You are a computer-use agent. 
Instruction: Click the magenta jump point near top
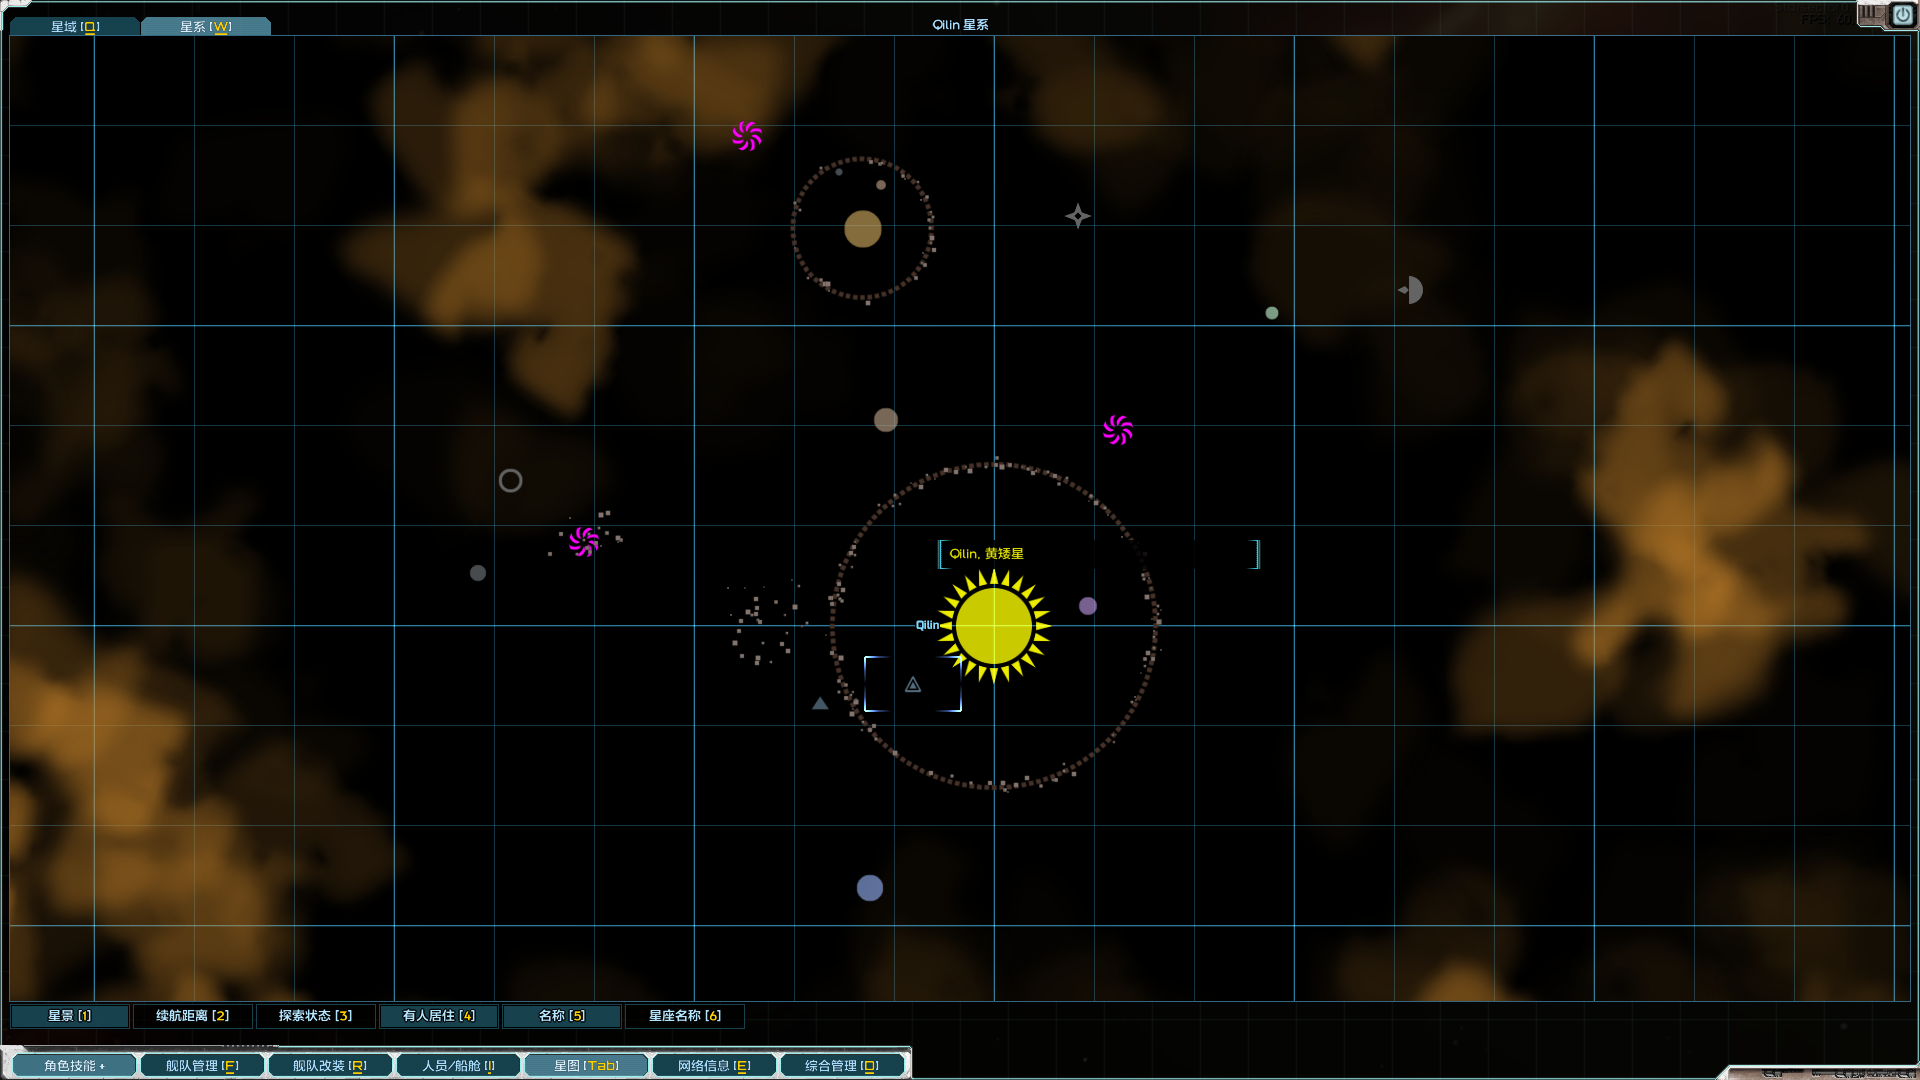pos(747,136)
